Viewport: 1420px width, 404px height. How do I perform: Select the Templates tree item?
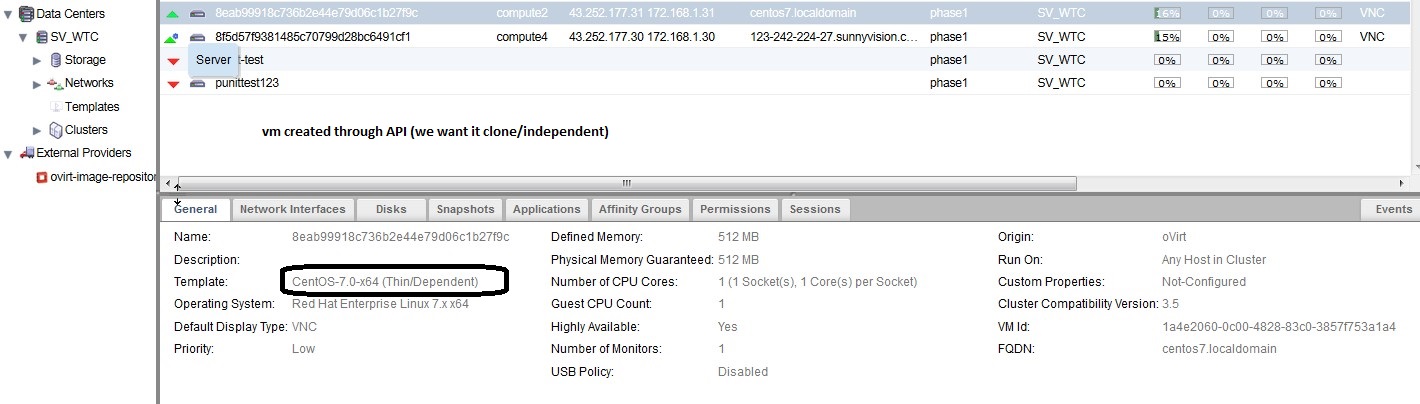coord(91,107)
